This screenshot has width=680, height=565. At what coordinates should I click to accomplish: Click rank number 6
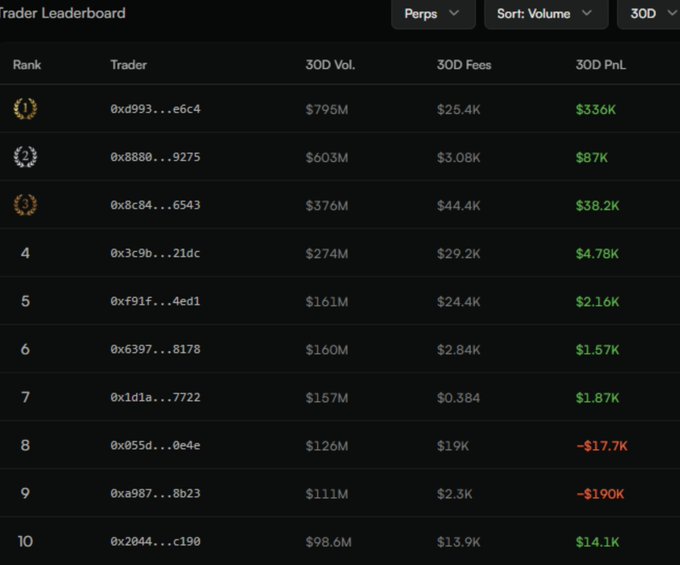pos(25,349)
